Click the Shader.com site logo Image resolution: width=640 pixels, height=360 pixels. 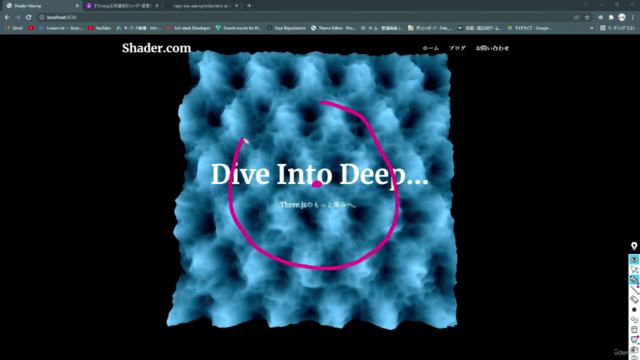tap(156, 48)
